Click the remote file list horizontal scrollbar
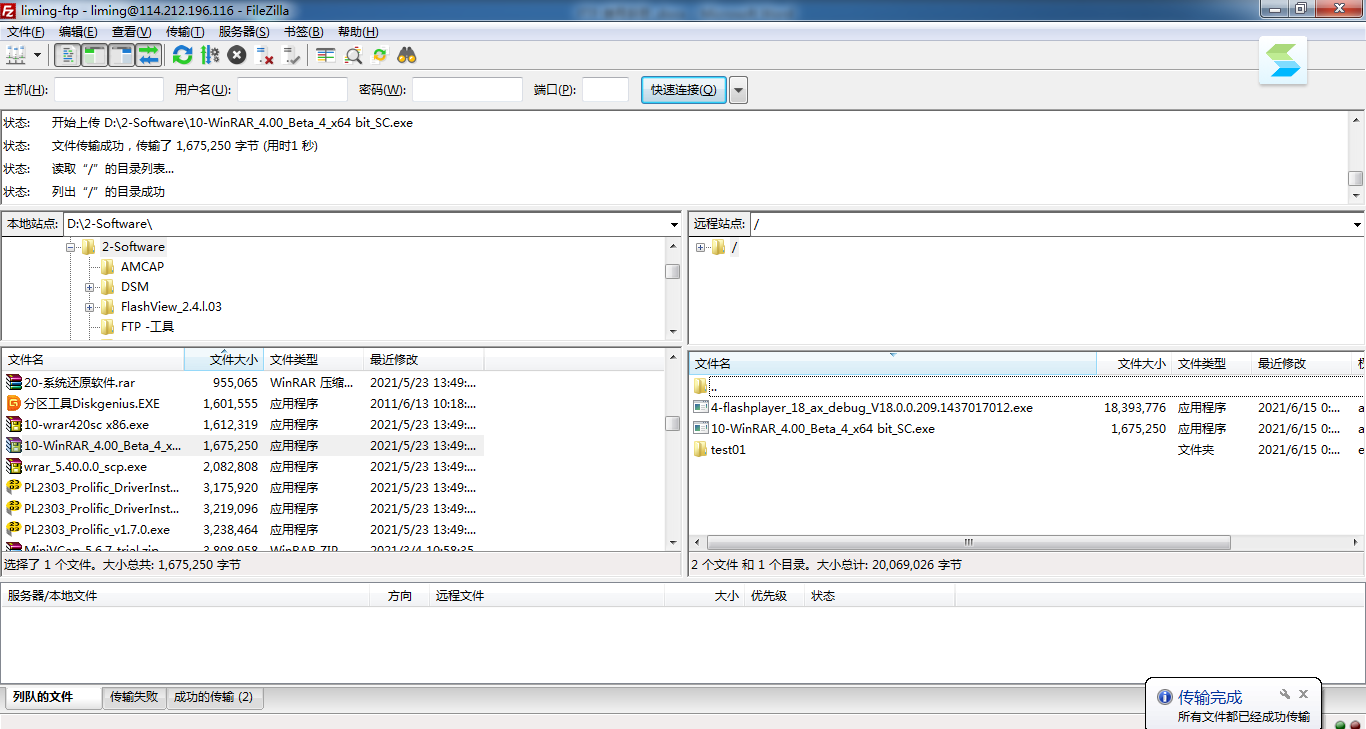This screenshot has height=729, width=1366. click(x=968, y=542)
